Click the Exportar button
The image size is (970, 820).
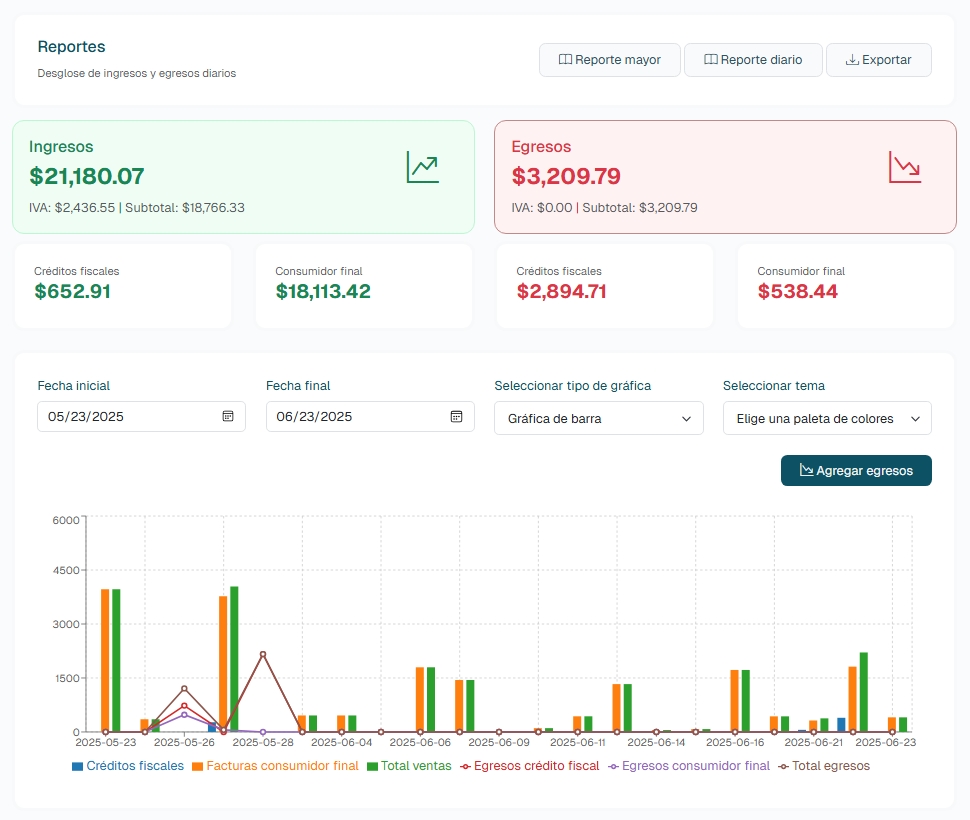(878, 60)
